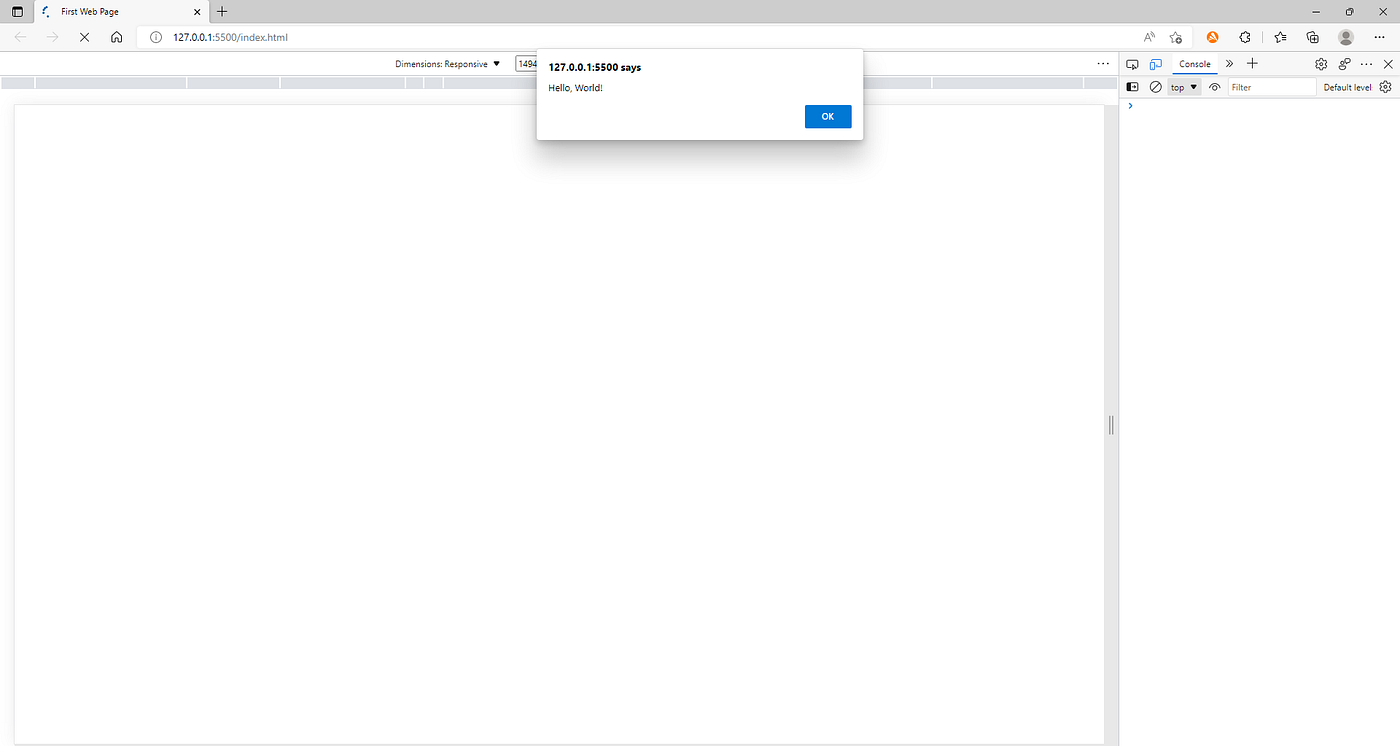
Task: Add a new DevTools panel with the plus icon
Action: 1252,63
